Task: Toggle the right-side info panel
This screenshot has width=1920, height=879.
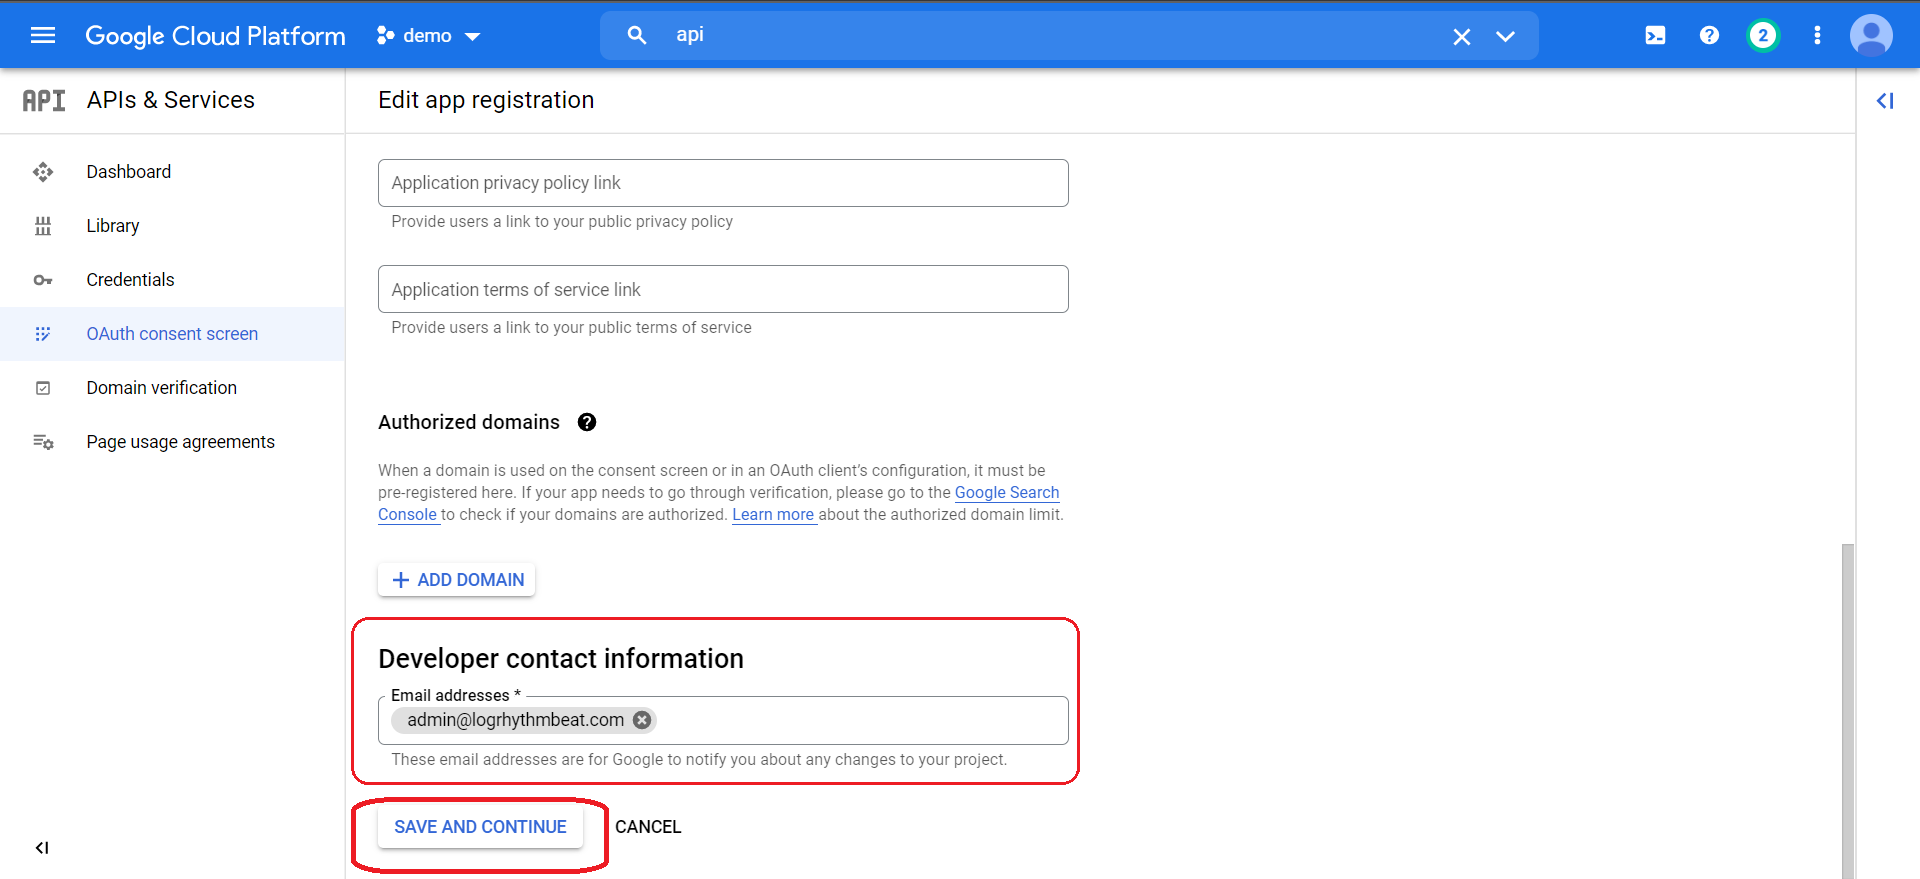Action: tap(1885, 101)
